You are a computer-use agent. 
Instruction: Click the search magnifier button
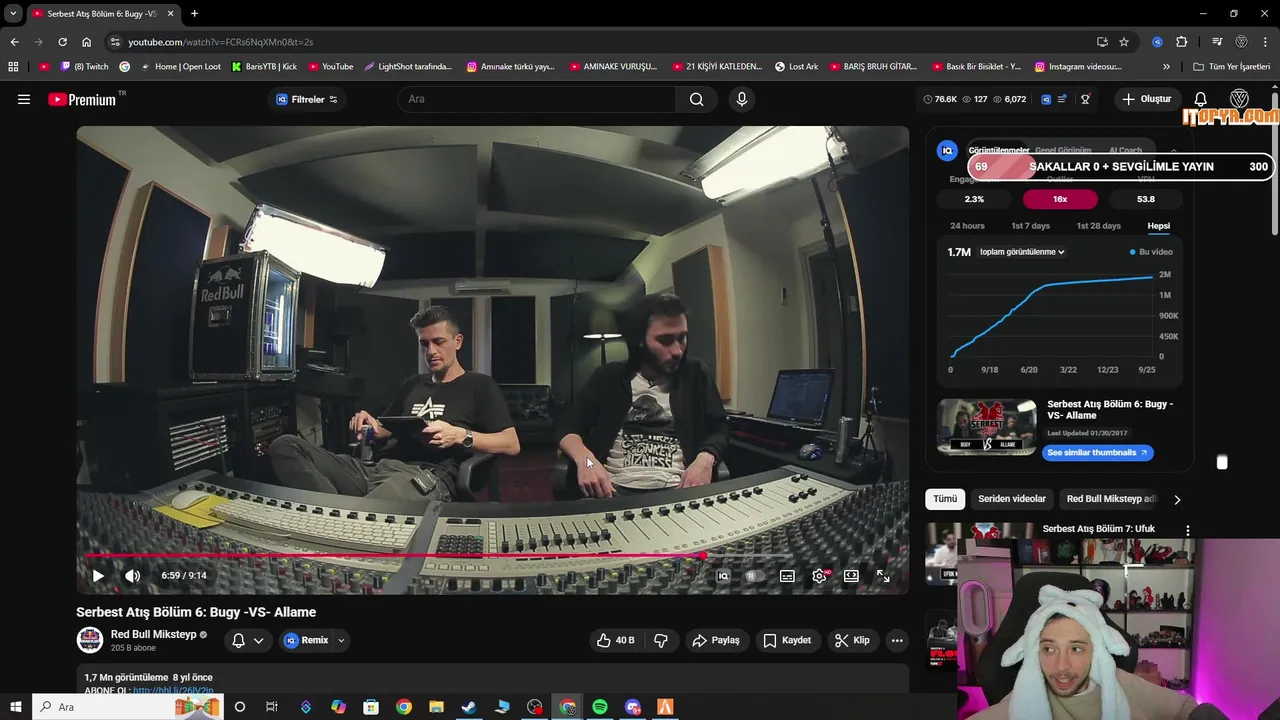pyautogui.click(x=696, y=99)
